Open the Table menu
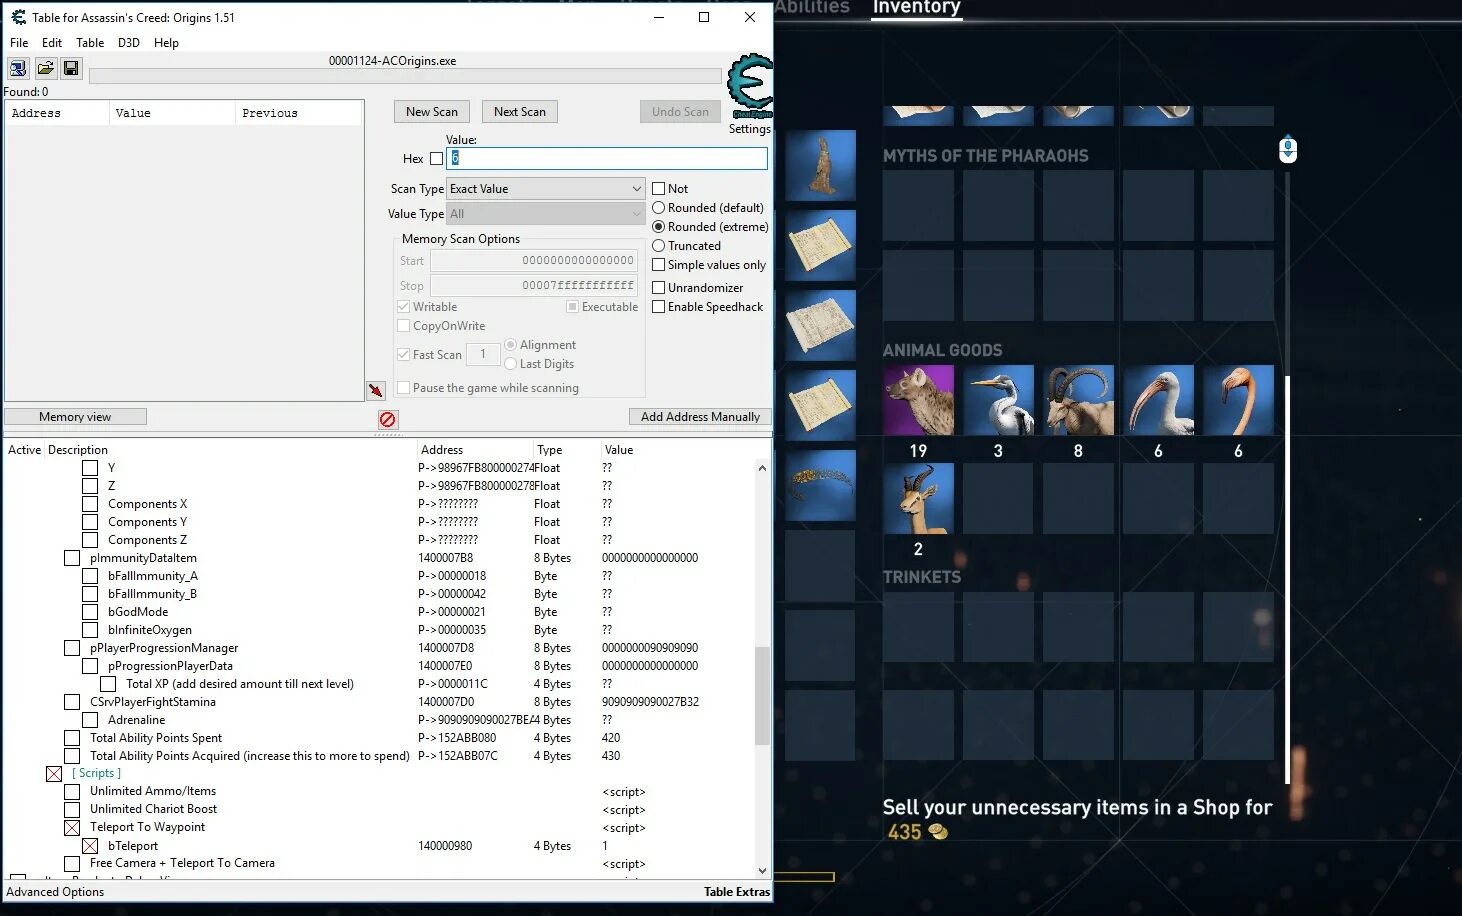Viewport: 1462px width, 916px height. coord(90,43)
